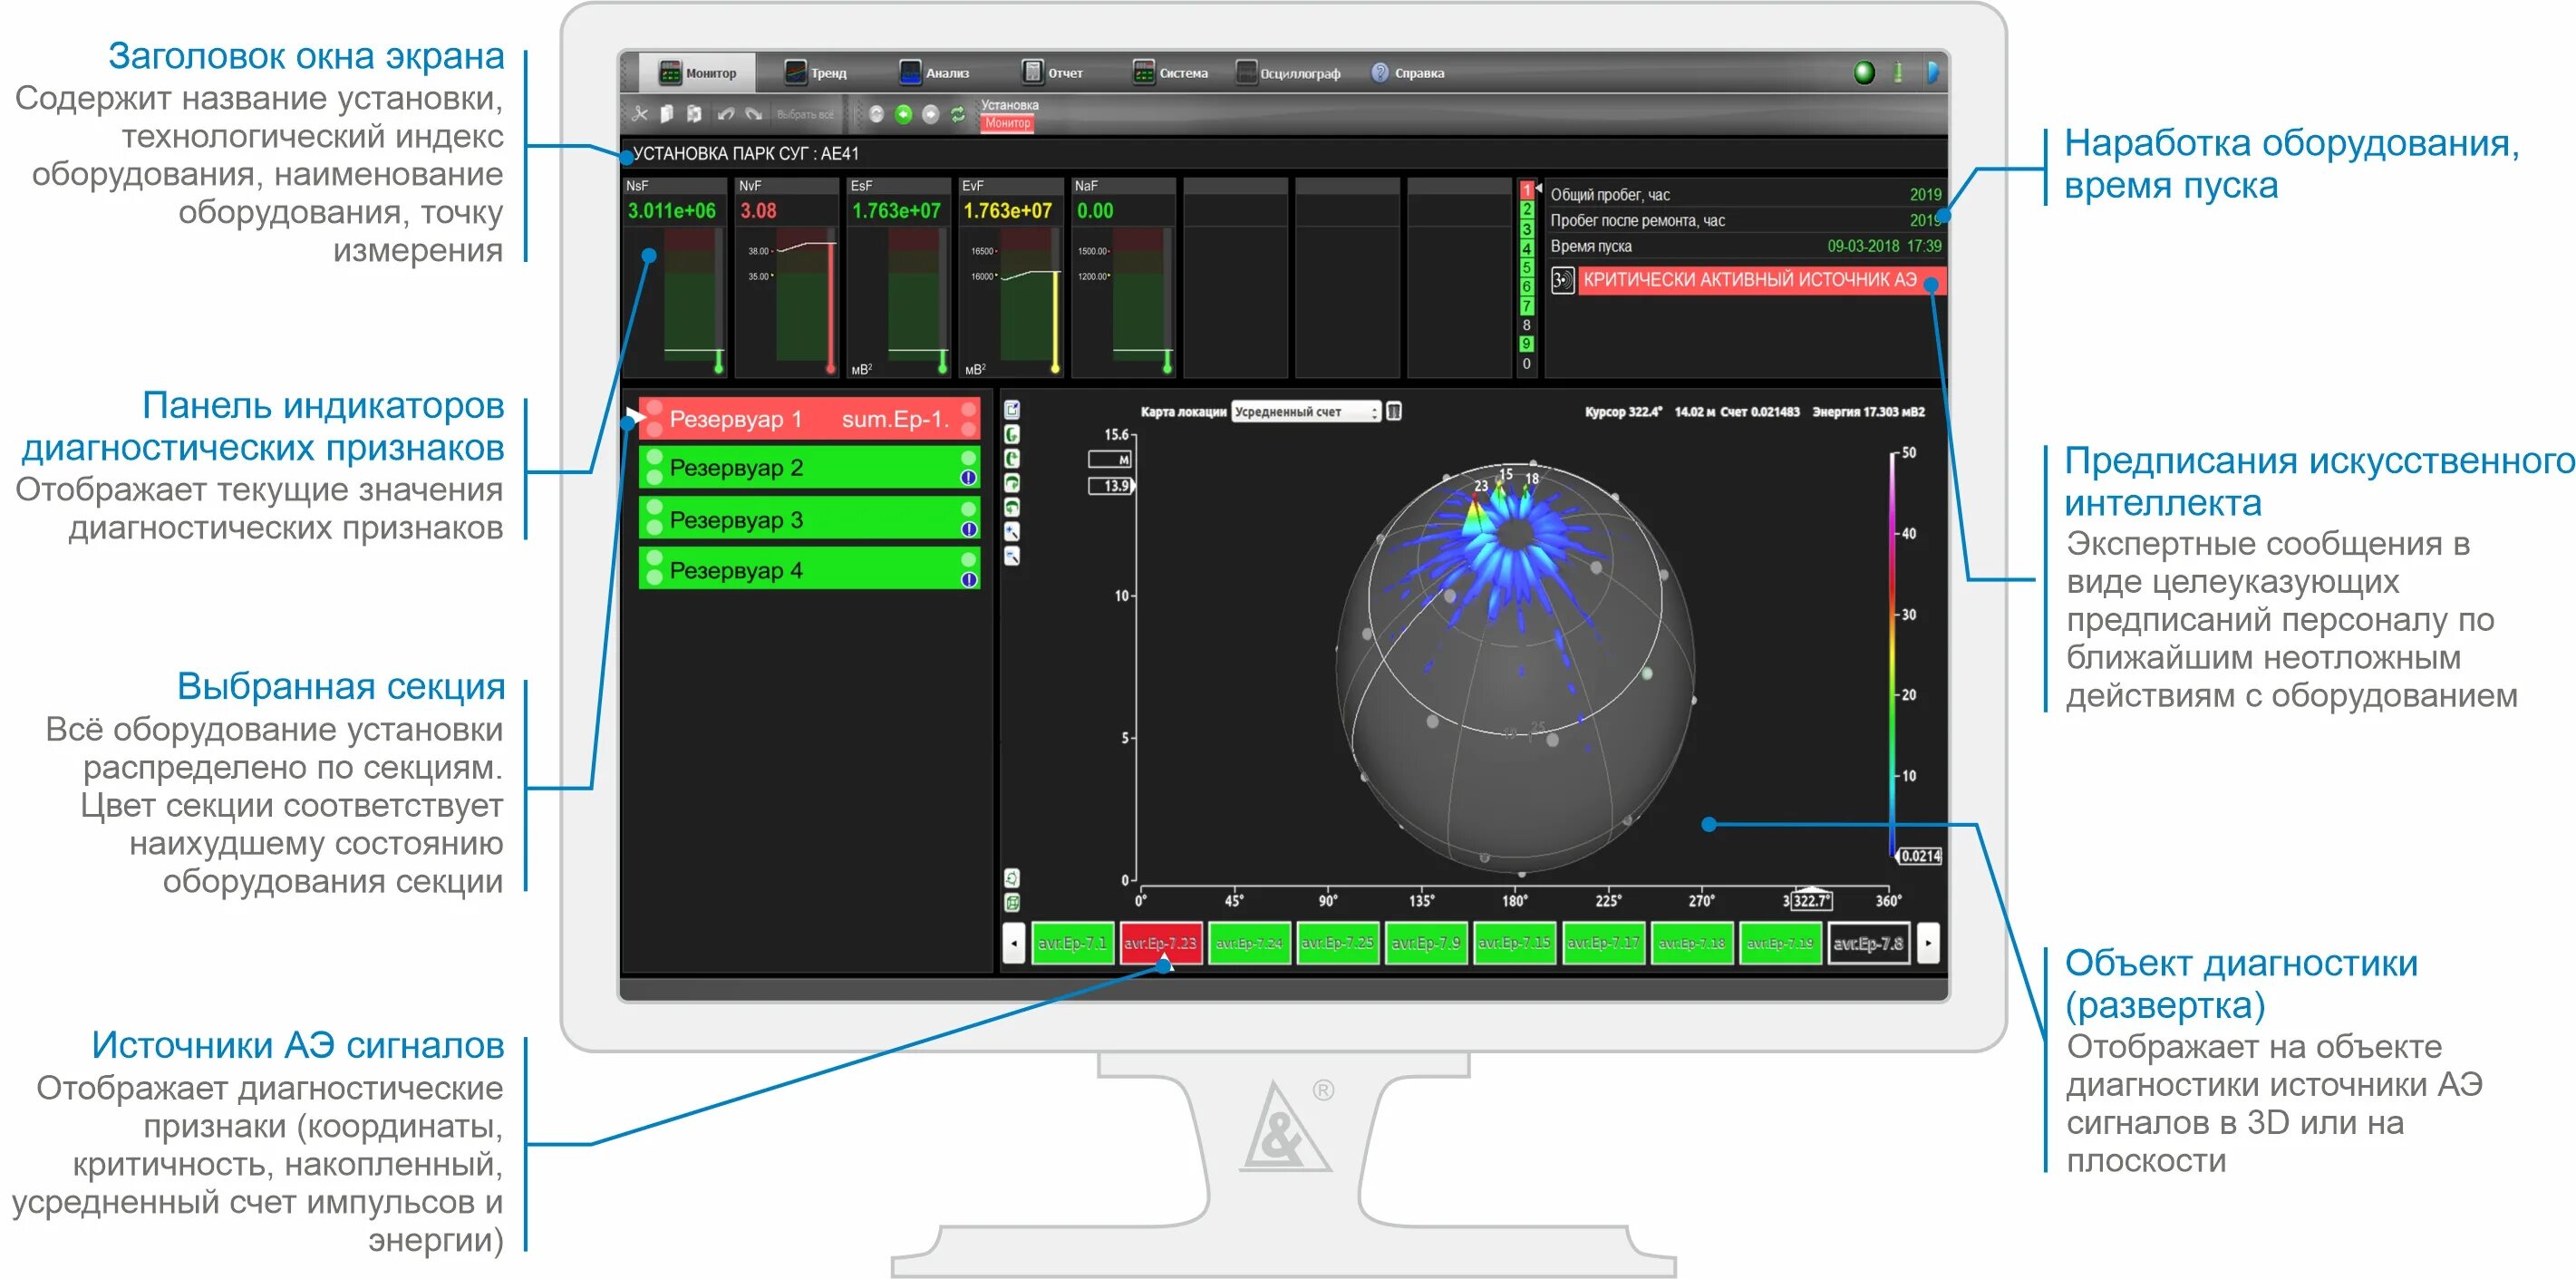Click the green back arrow navigation icon
2576x1279 pixels.
pos(903,114)
